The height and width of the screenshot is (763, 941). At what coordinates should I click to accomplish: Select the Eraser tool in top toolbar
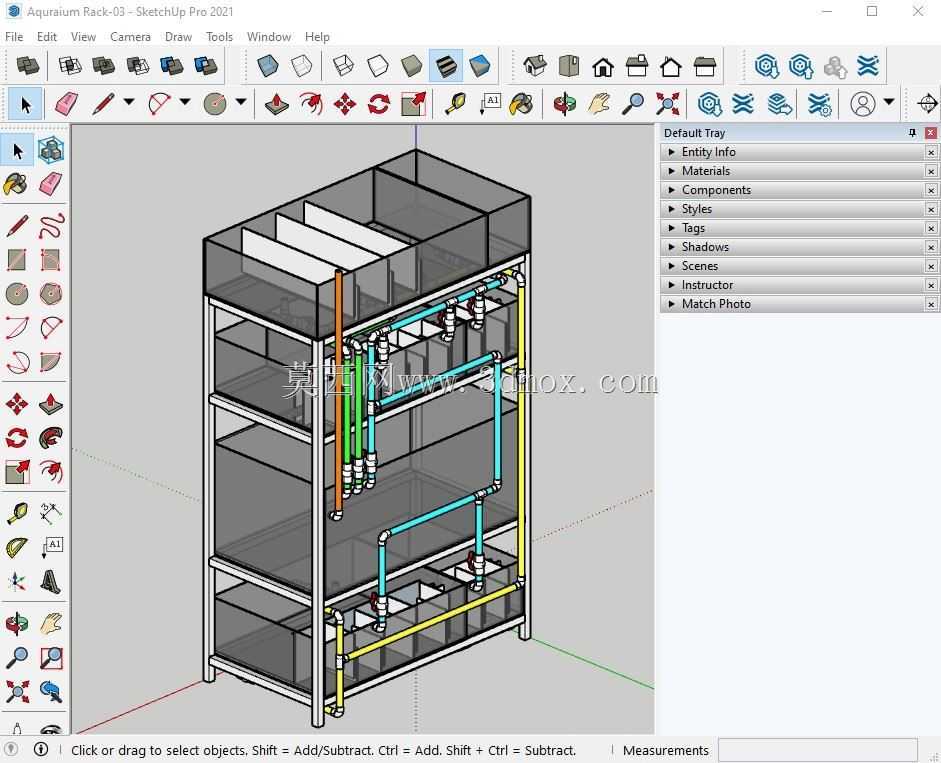coord(65,104)
